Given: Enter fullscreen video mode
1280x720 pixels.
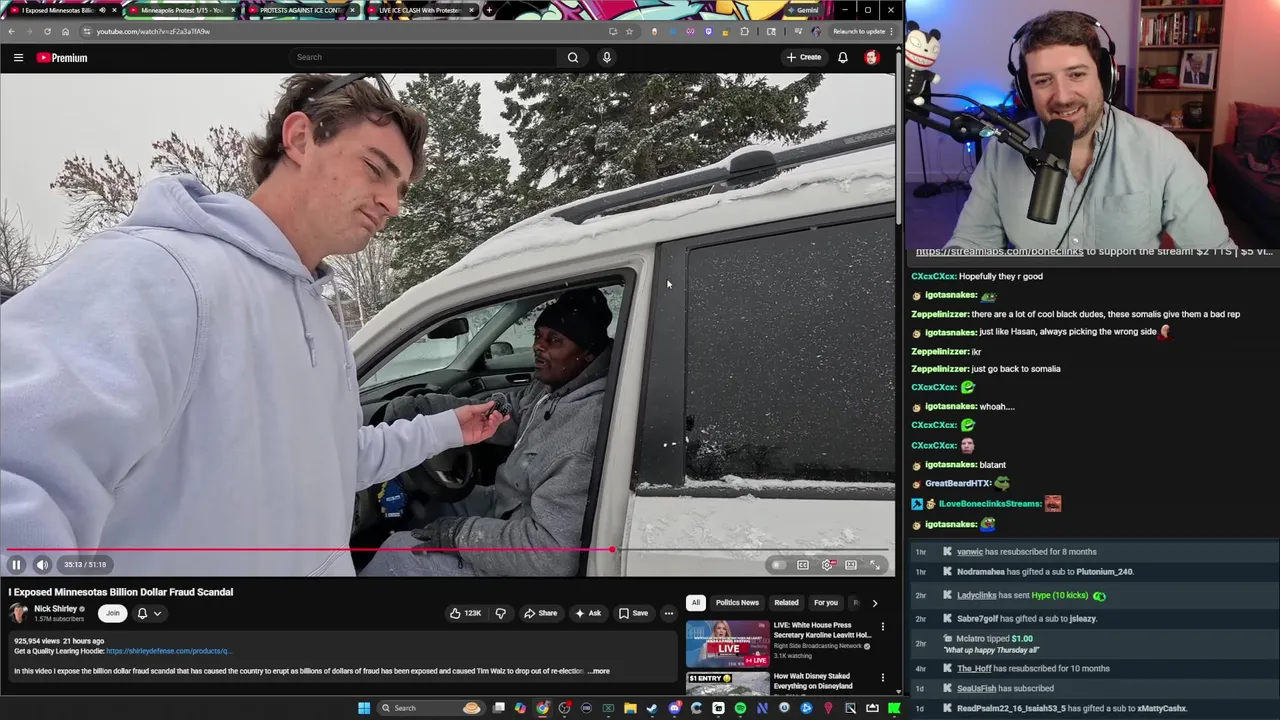Looking at the screenshot, I should pos(875,565).
